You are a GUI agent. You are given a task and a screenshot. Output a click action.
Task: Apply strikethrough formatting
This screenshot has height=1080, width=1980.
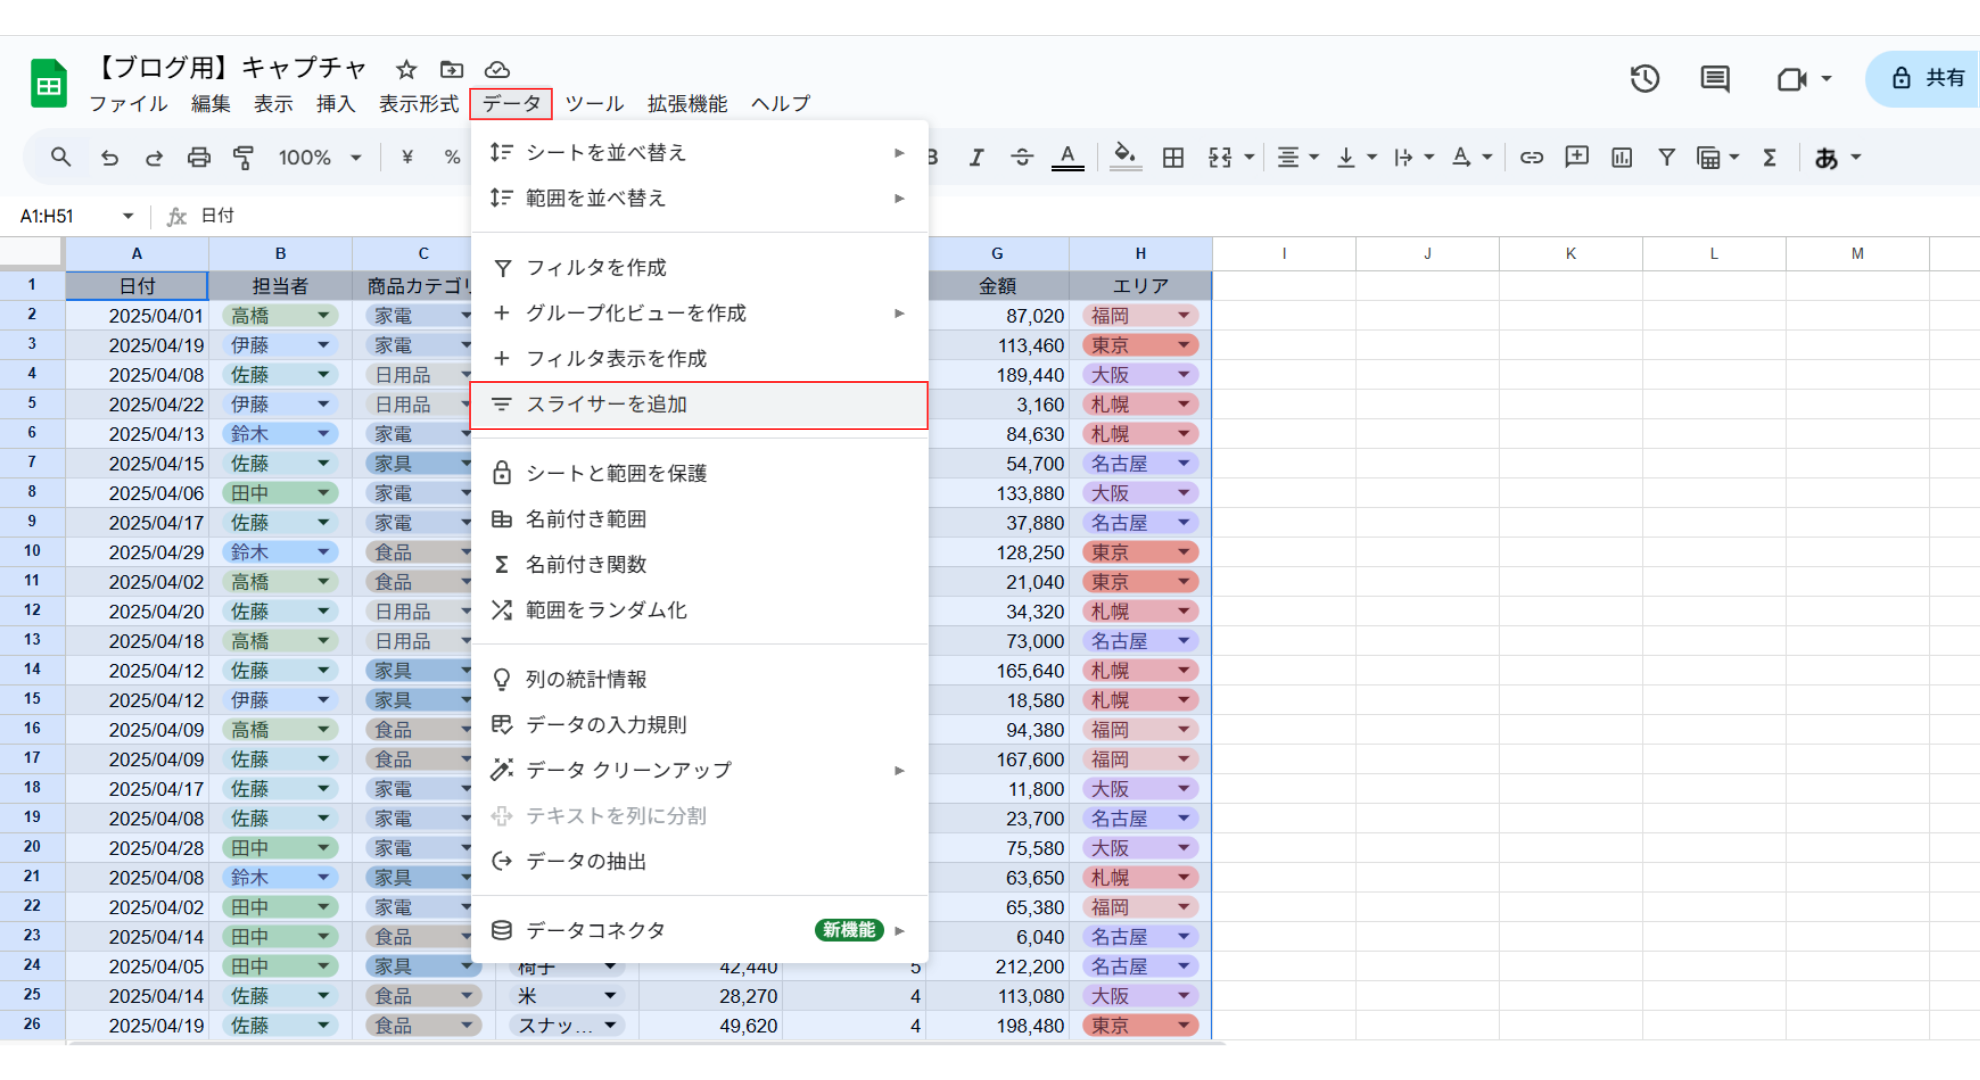coord(1021,157)
